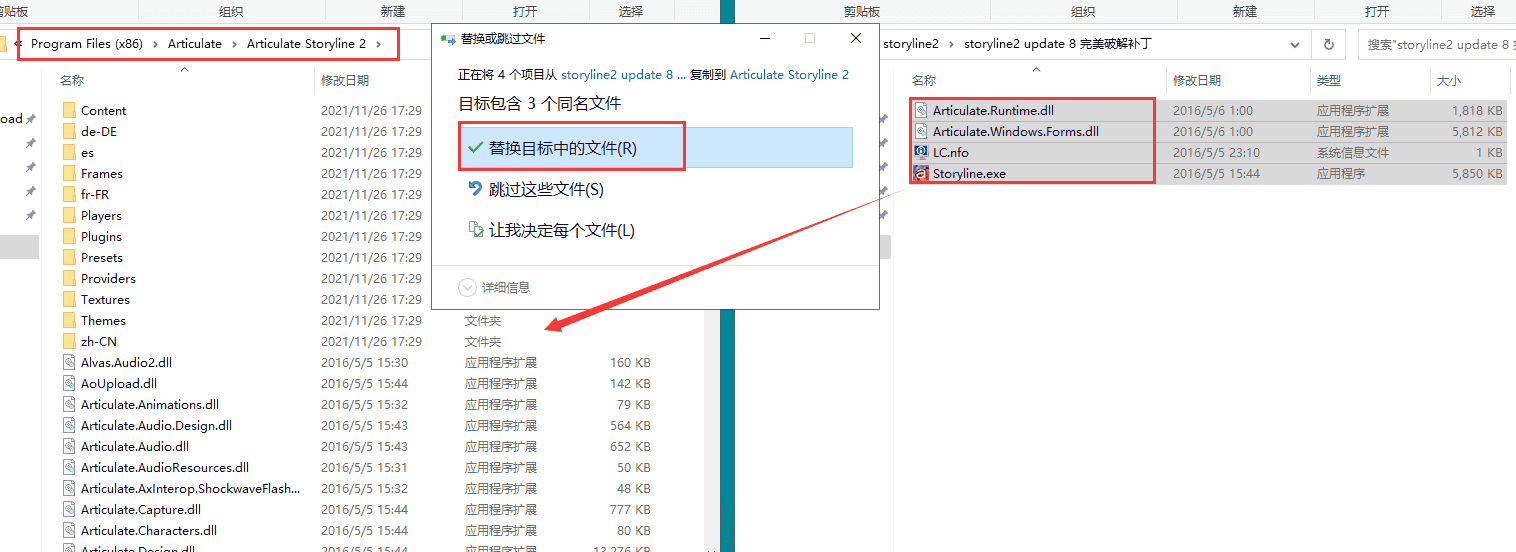Click the LC.nfo file icon
The width and height of the screenshot is (1516, 552).
click(921, 152)
